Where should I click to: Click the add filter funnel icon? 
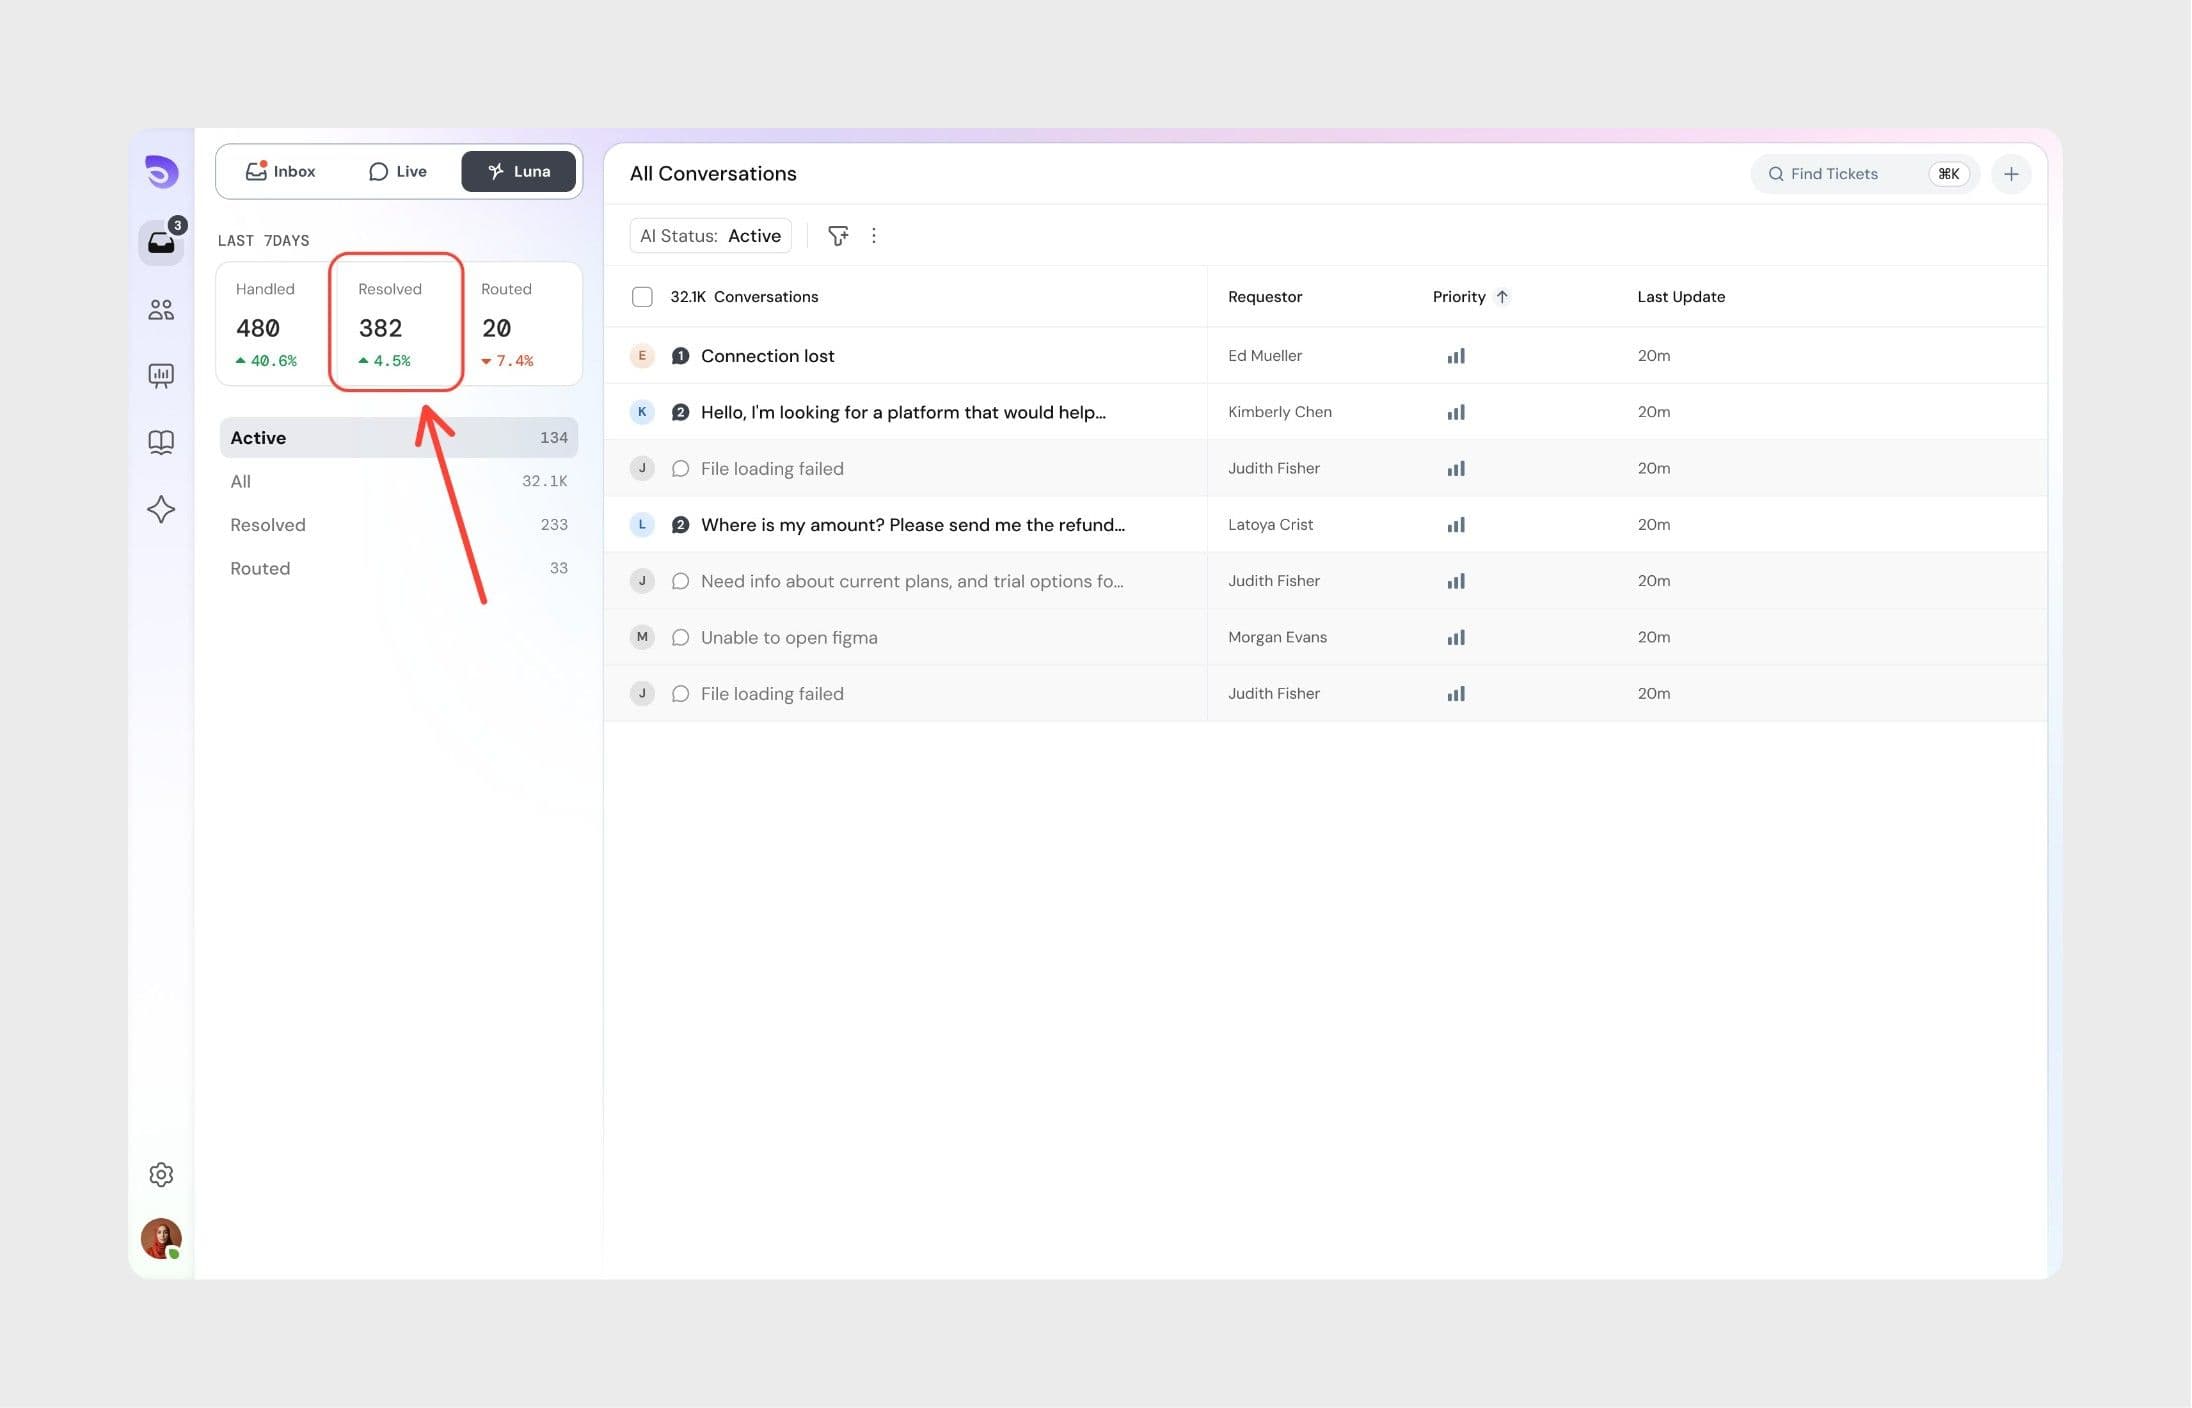[838, 236]
